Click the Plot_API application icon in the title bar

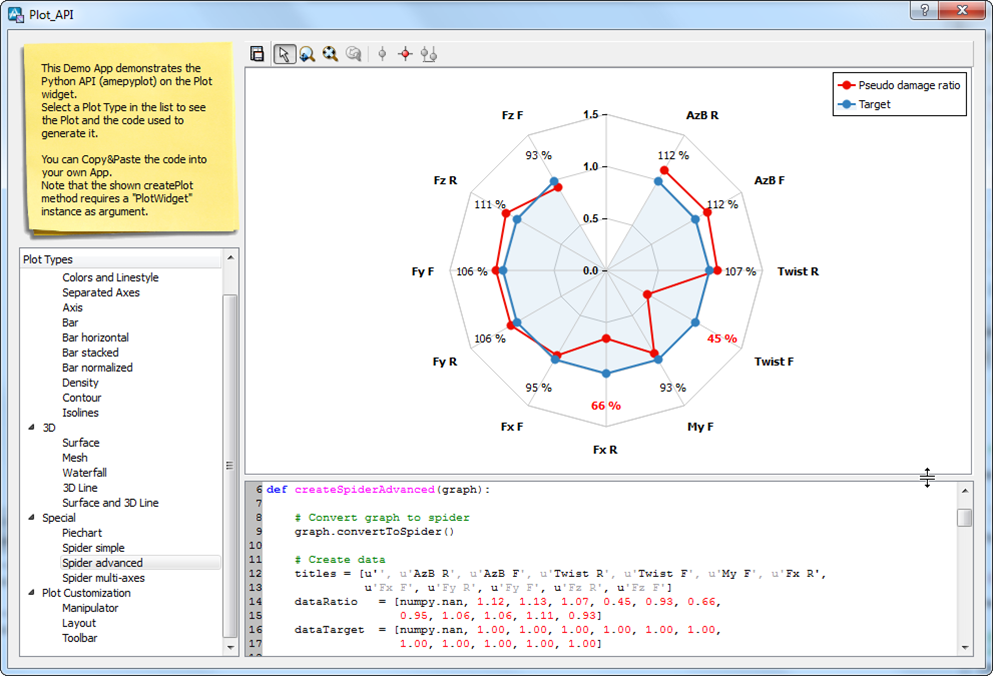[x=14, y=14]
